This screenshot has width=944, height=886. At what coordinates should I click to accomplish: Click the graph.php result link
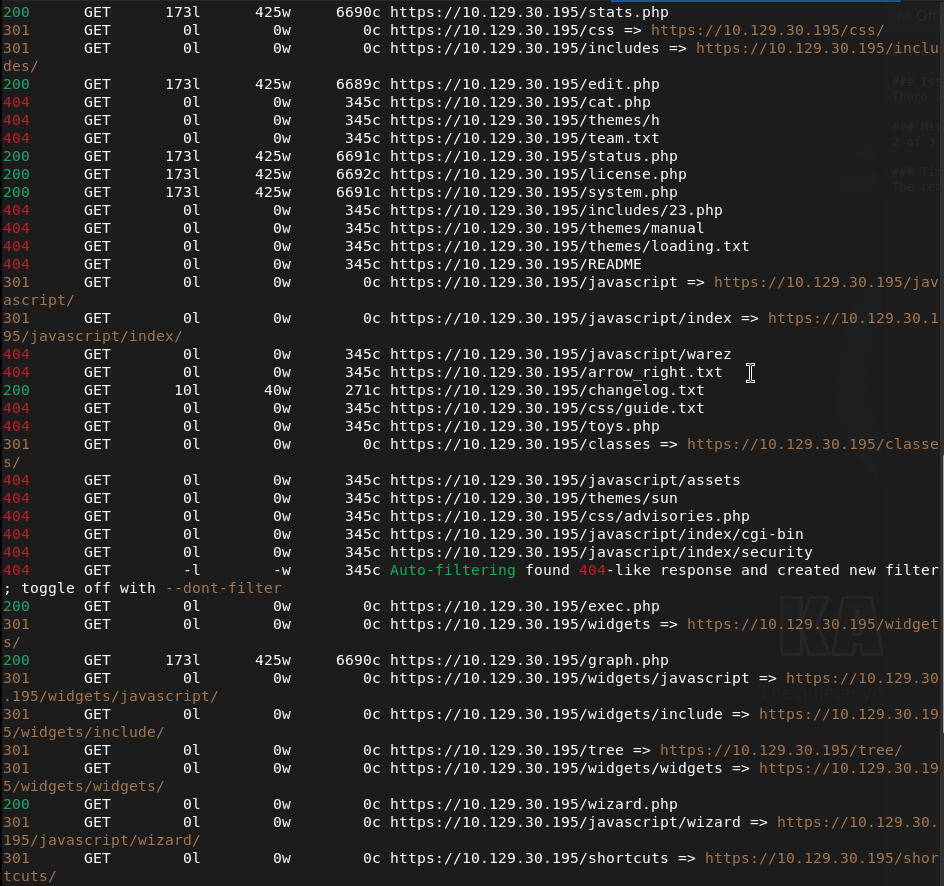pos(529,660)
